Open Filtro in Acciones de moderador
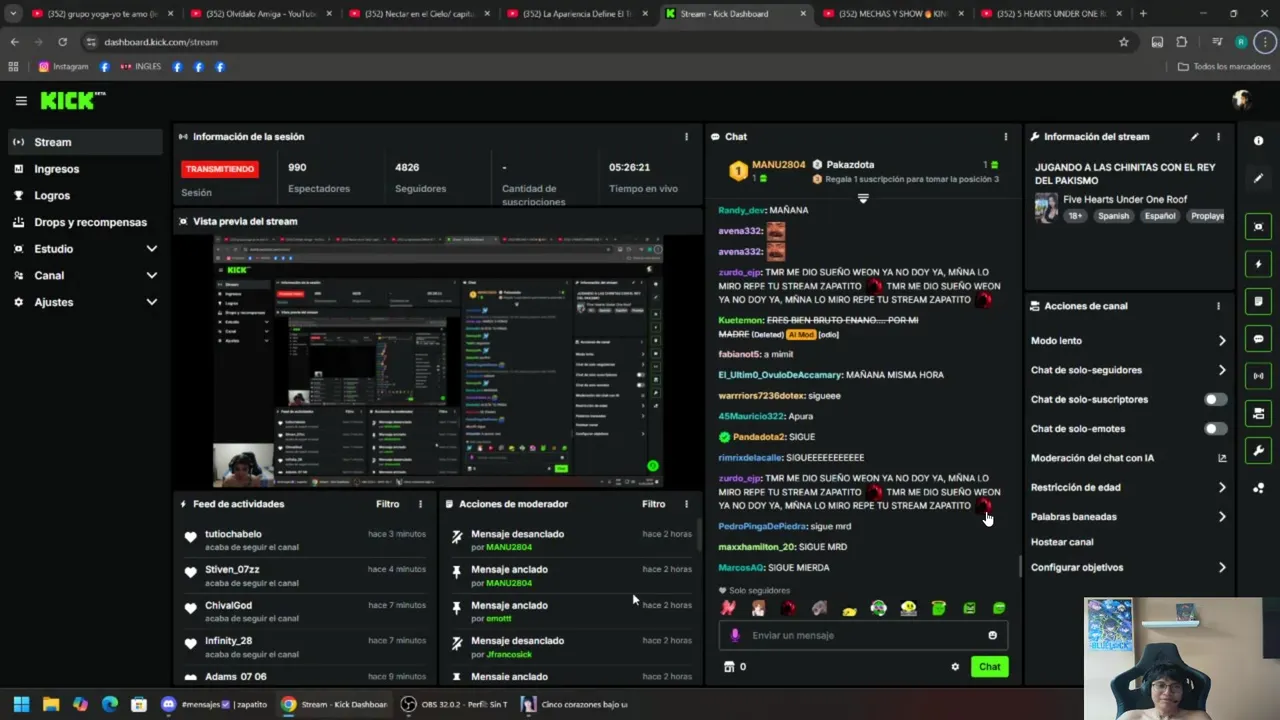 pyautogui.click(x=653, y=504)
